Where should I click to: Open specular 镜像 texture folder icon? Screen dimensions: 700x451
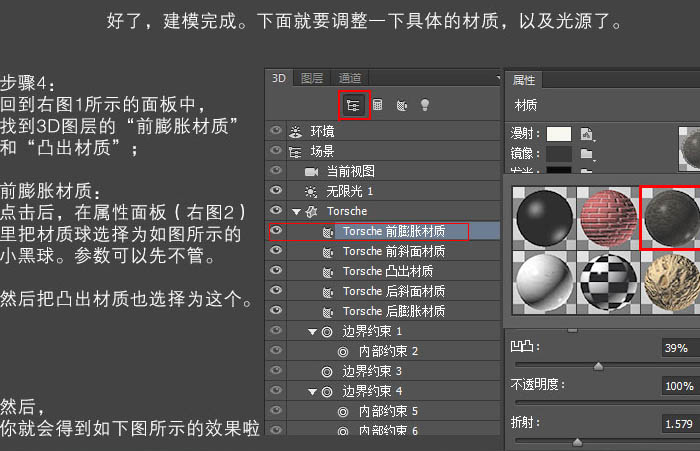[x=587, y=154]
